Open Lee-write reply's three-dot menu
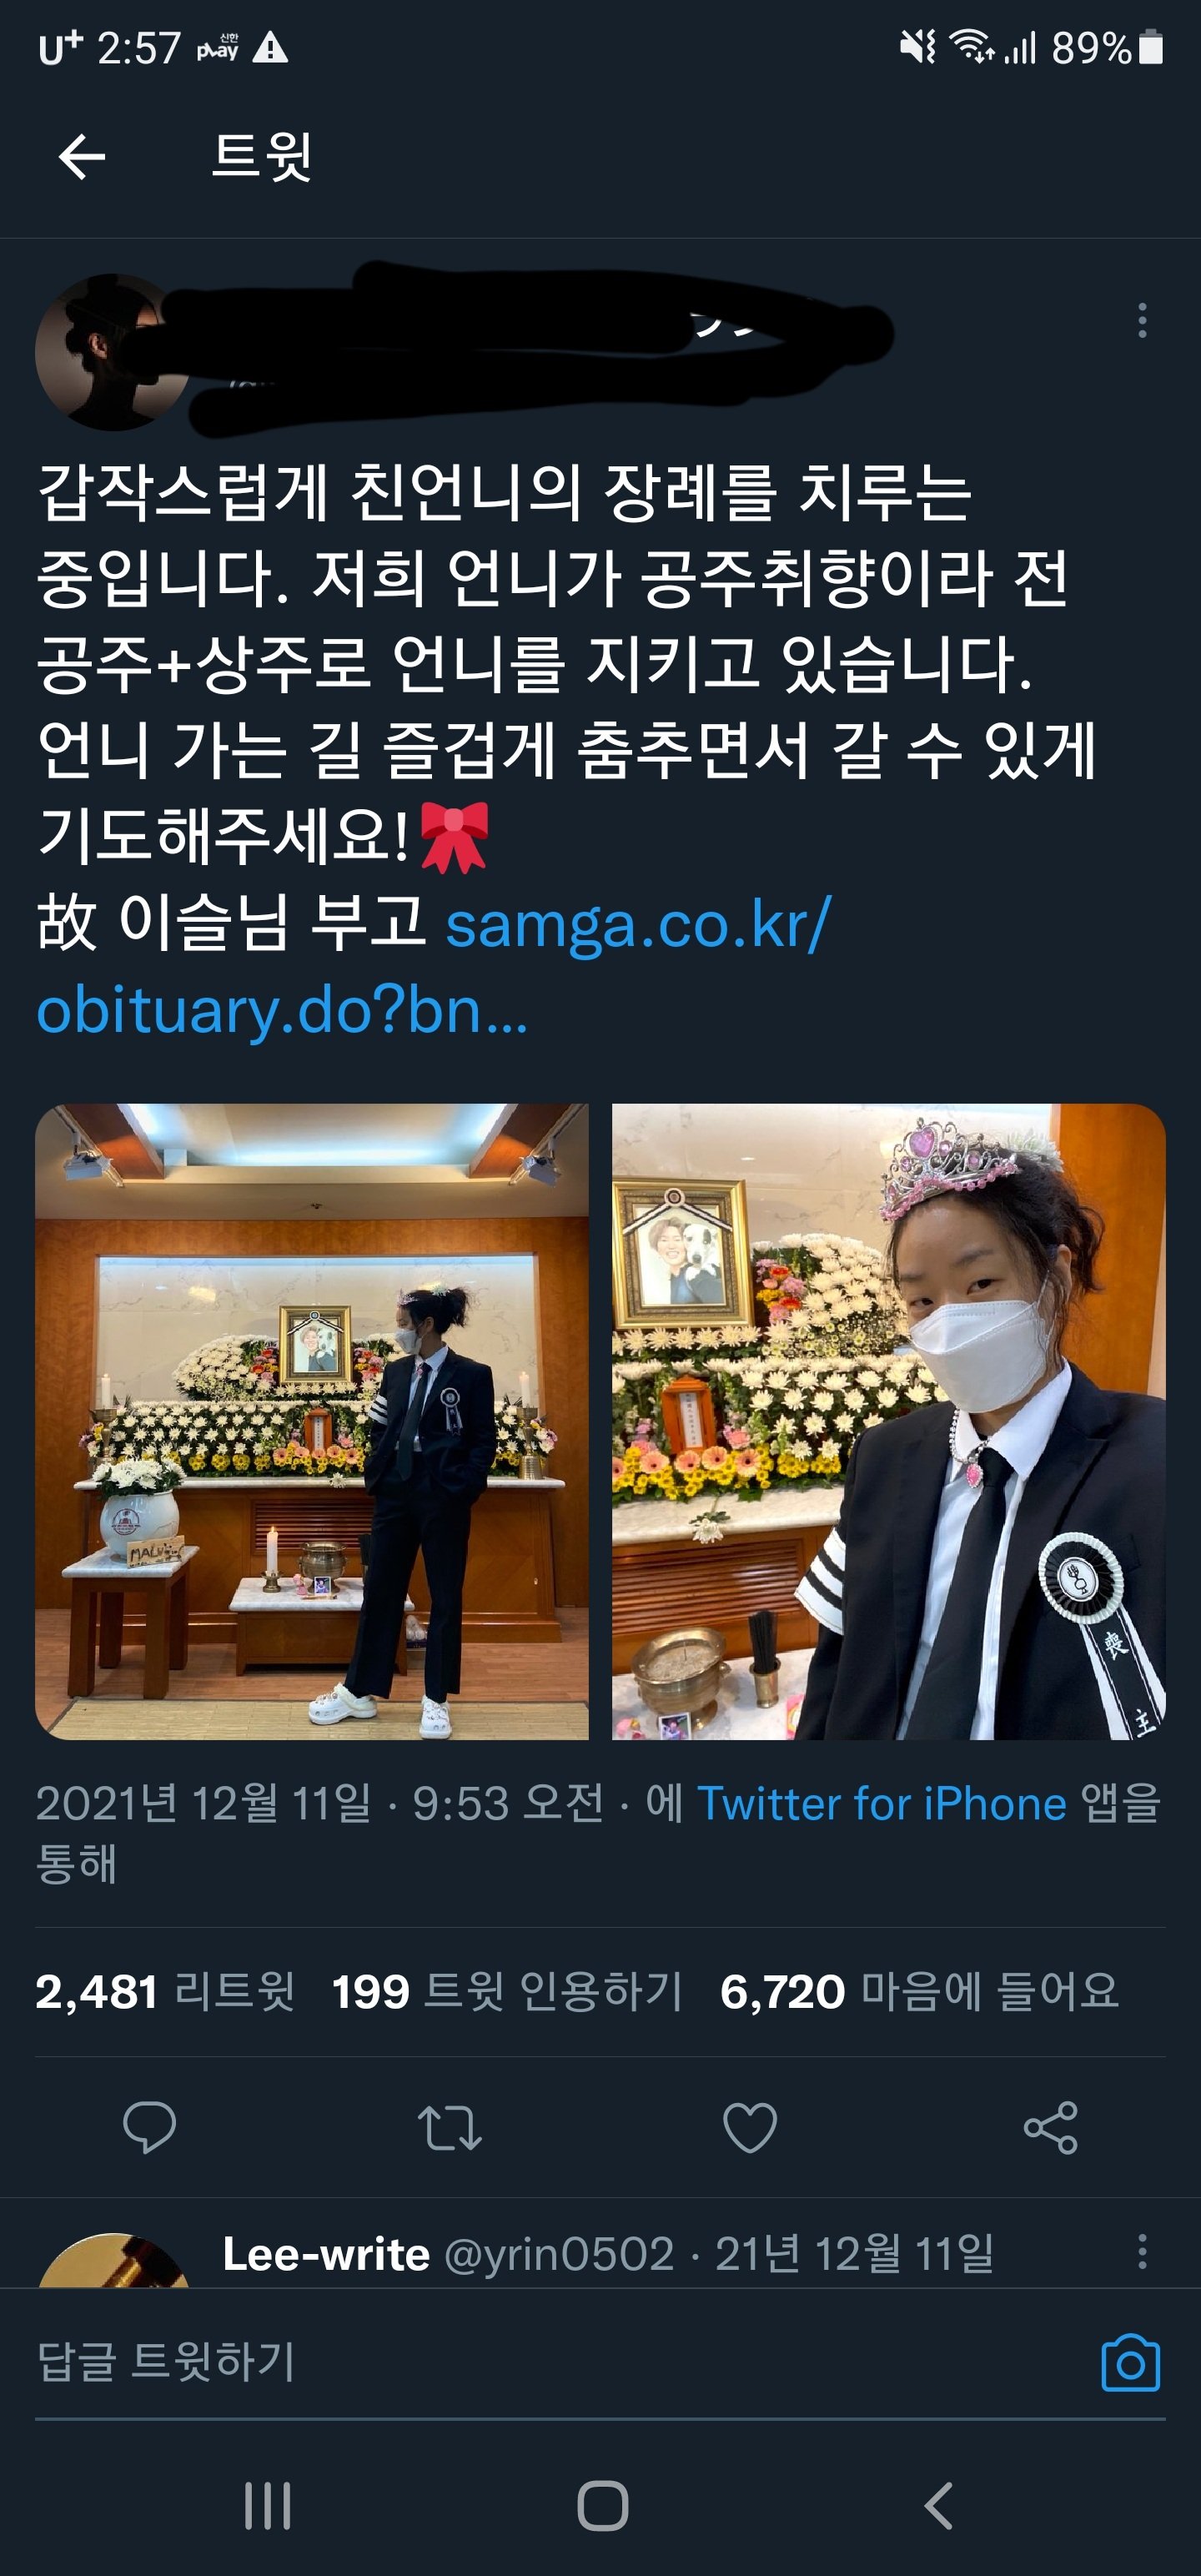 1142,2252
